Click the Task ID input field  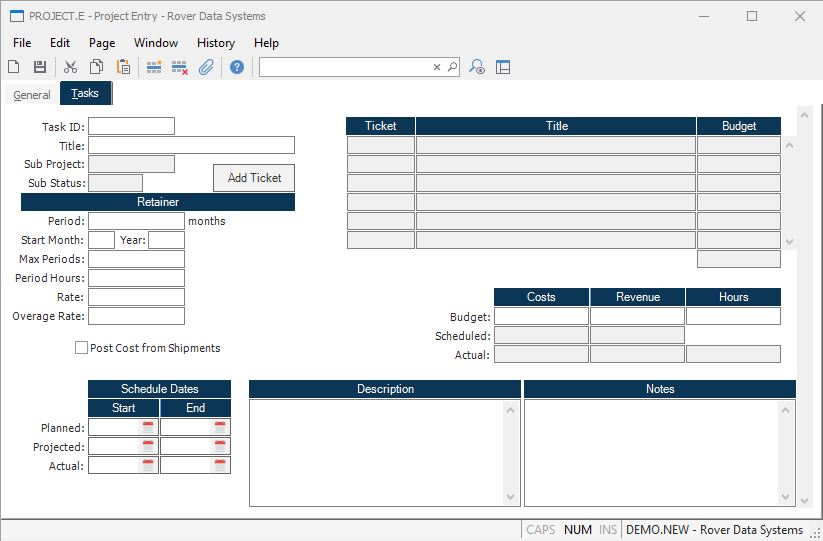pyautogui.click(x=131, y=126)
